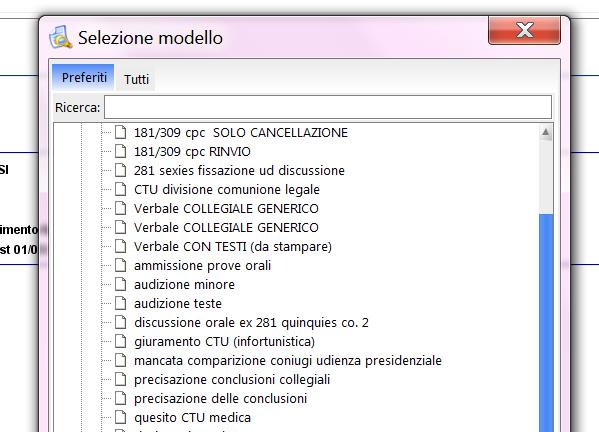Click the file icon of giuramento CTU (infortunistica)
The height and width of the screenshot is (432, 599).
(x=120, y=341)
